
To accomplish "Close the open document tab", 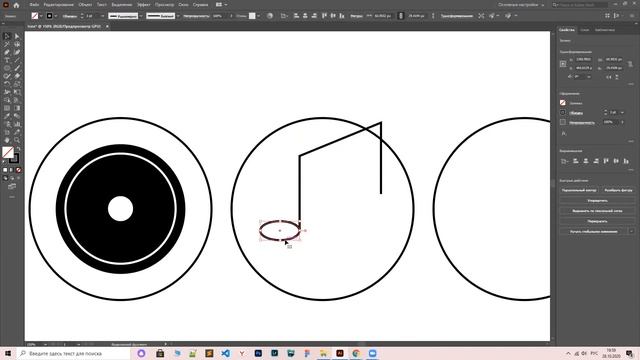I will [107, 26].
